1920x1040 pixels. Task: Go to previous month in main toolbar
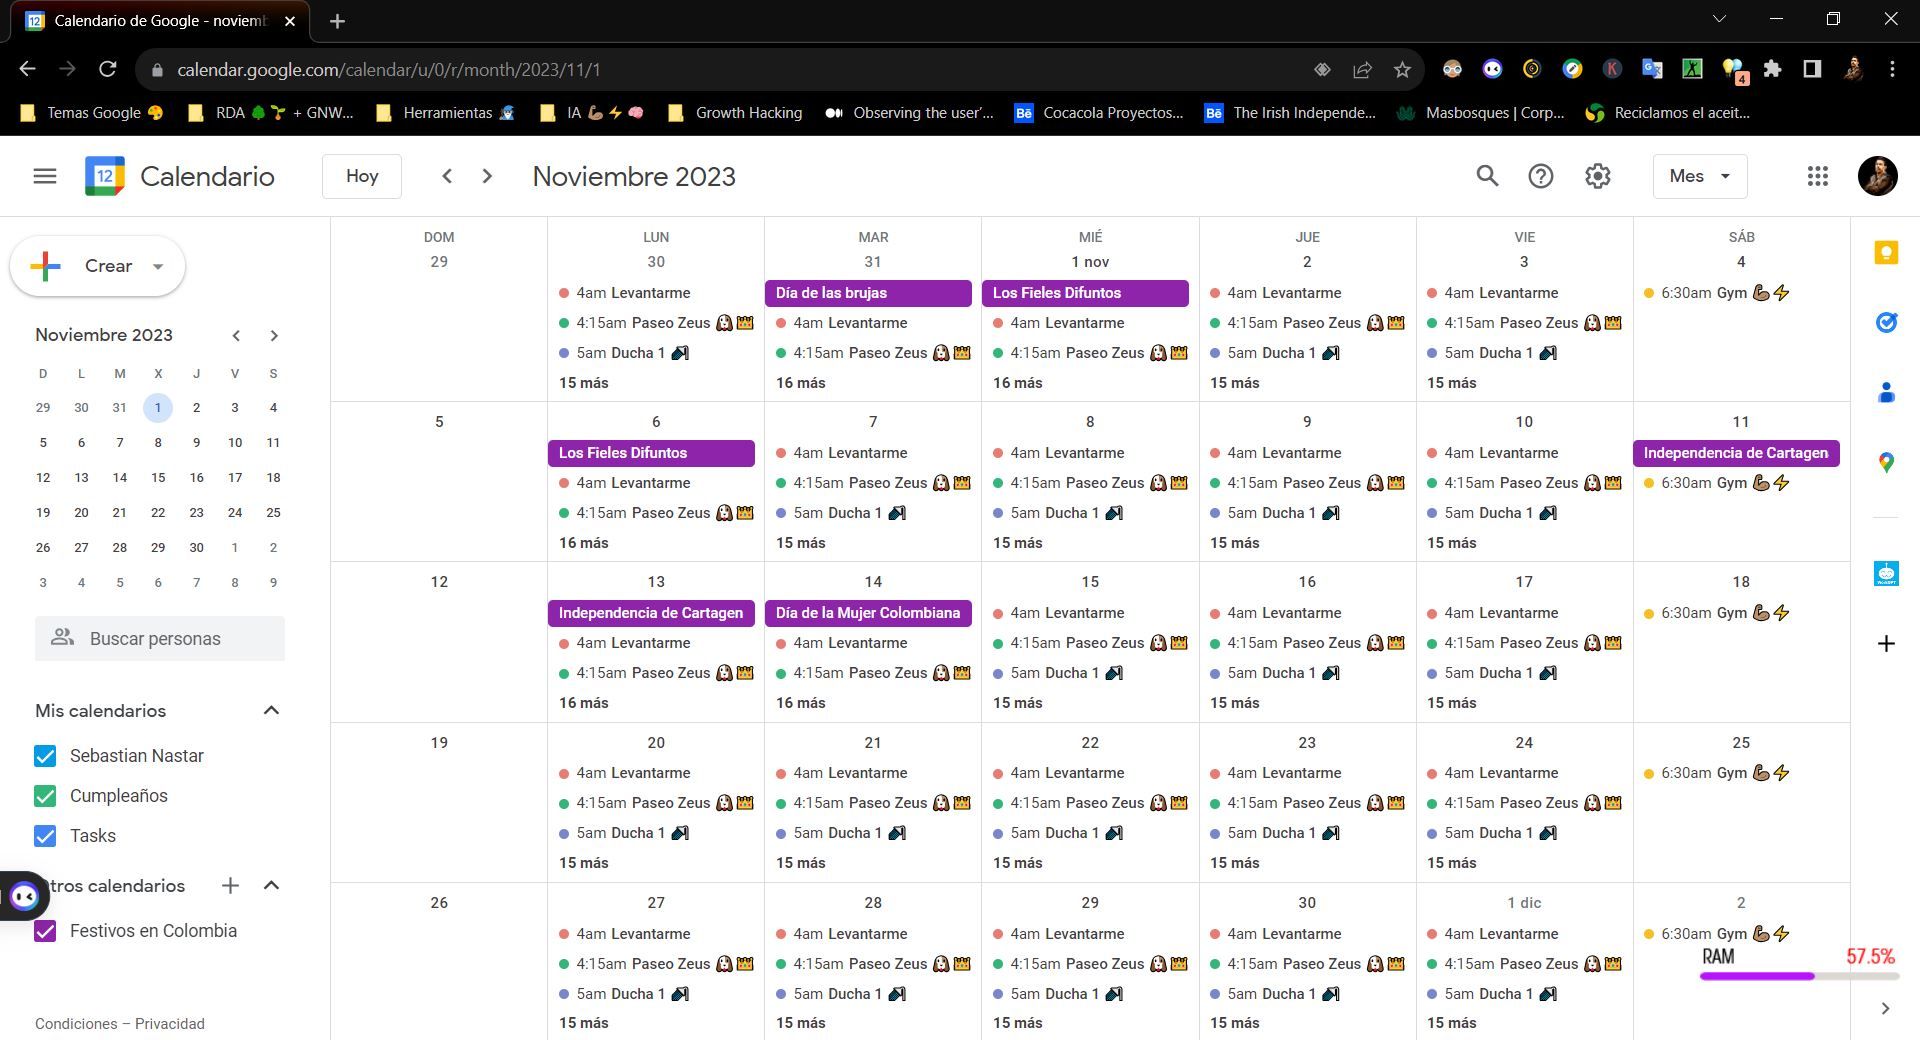pos(447,176)
